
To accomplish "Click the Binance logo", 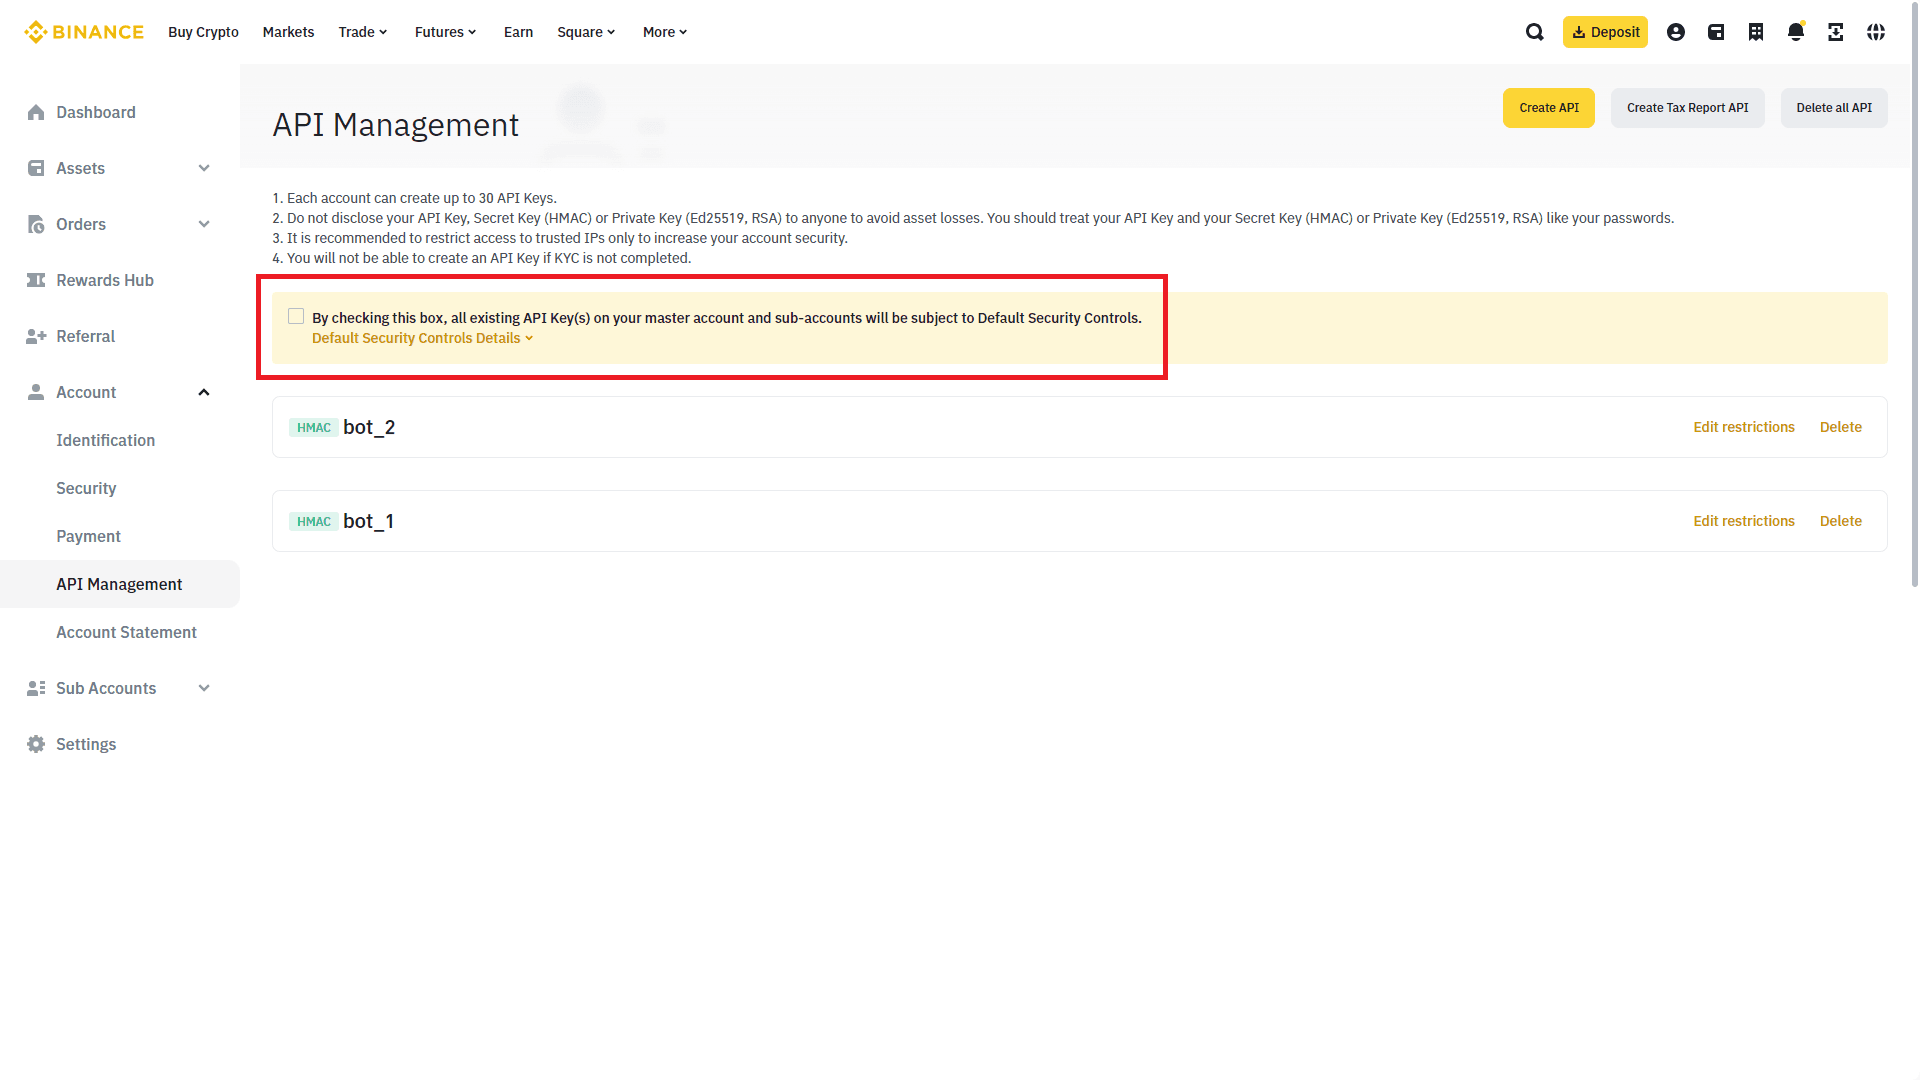I will (x=84, y=32).
